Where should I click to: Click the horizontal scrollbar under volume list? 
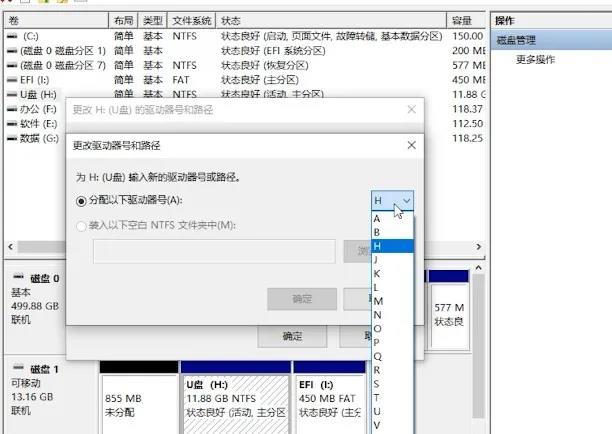click(x=240, y=247)
